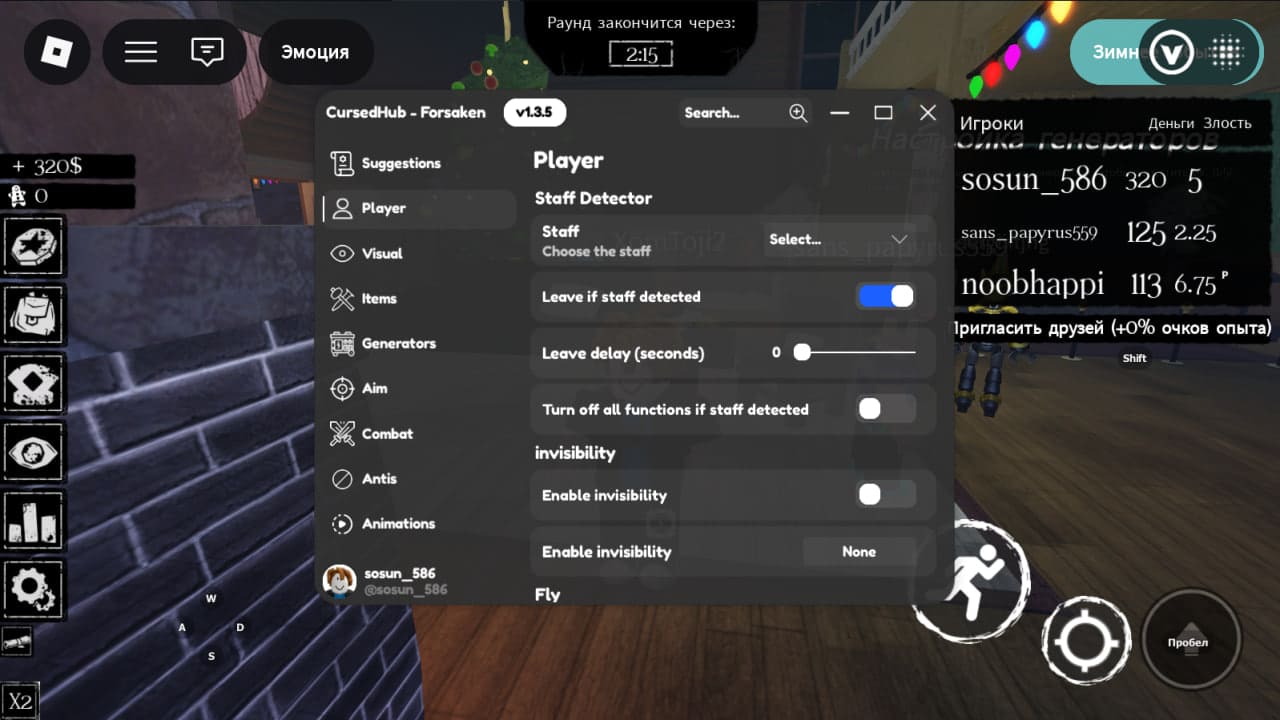Tap the S movement key
This screenshot has width=1280, height=720.
(211, 656)
